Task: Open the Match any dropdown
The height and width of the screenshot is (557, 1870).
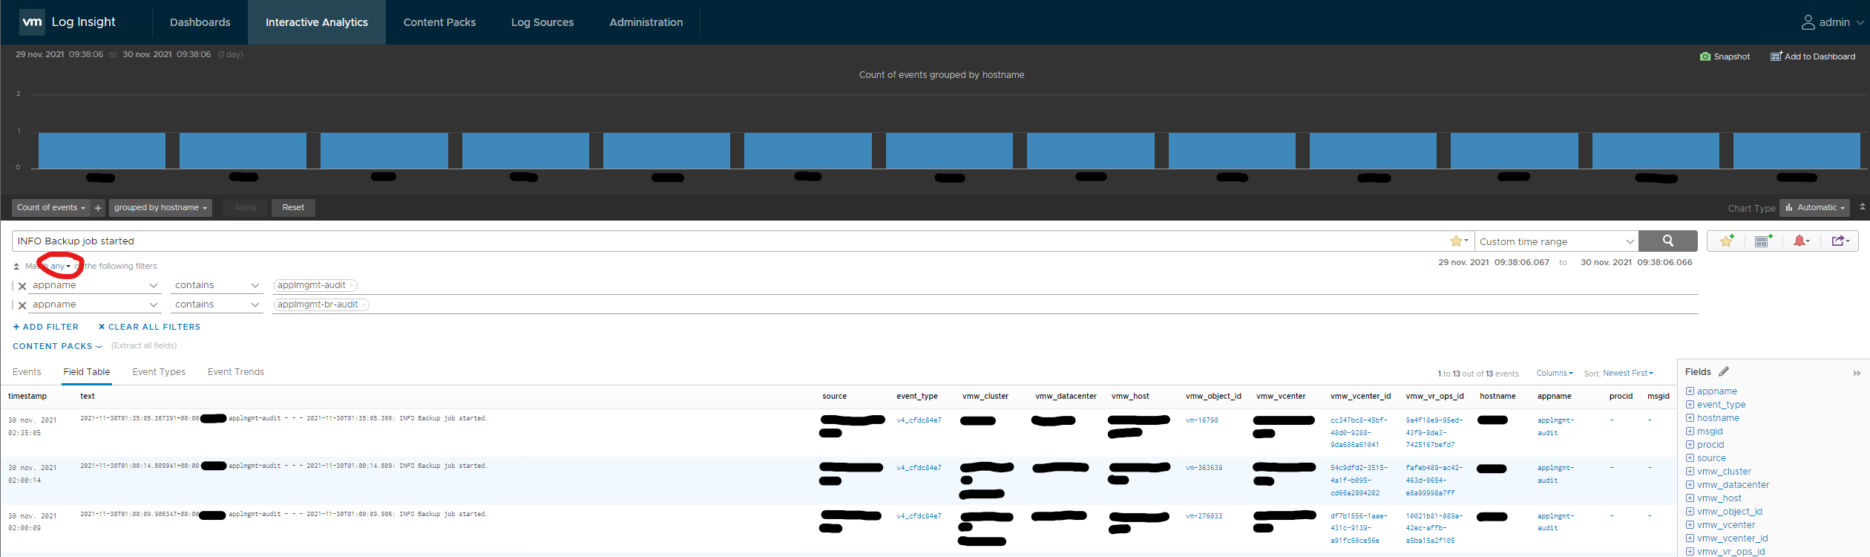Action: point(60,266)
